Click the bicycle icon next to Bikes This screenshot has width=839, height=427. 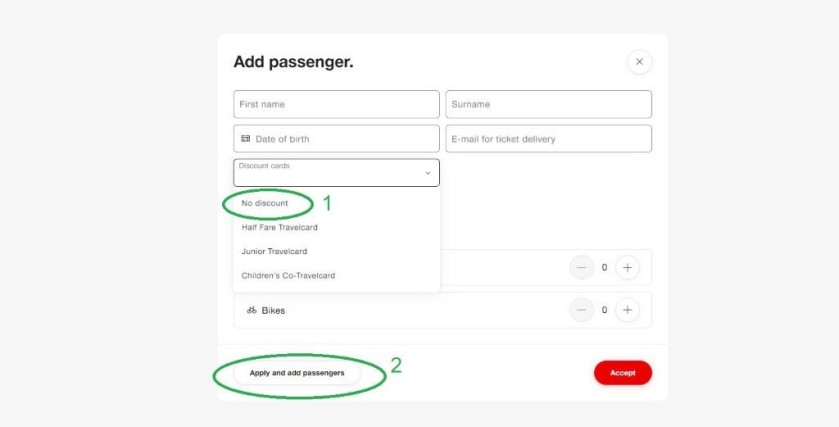[251, 310]
